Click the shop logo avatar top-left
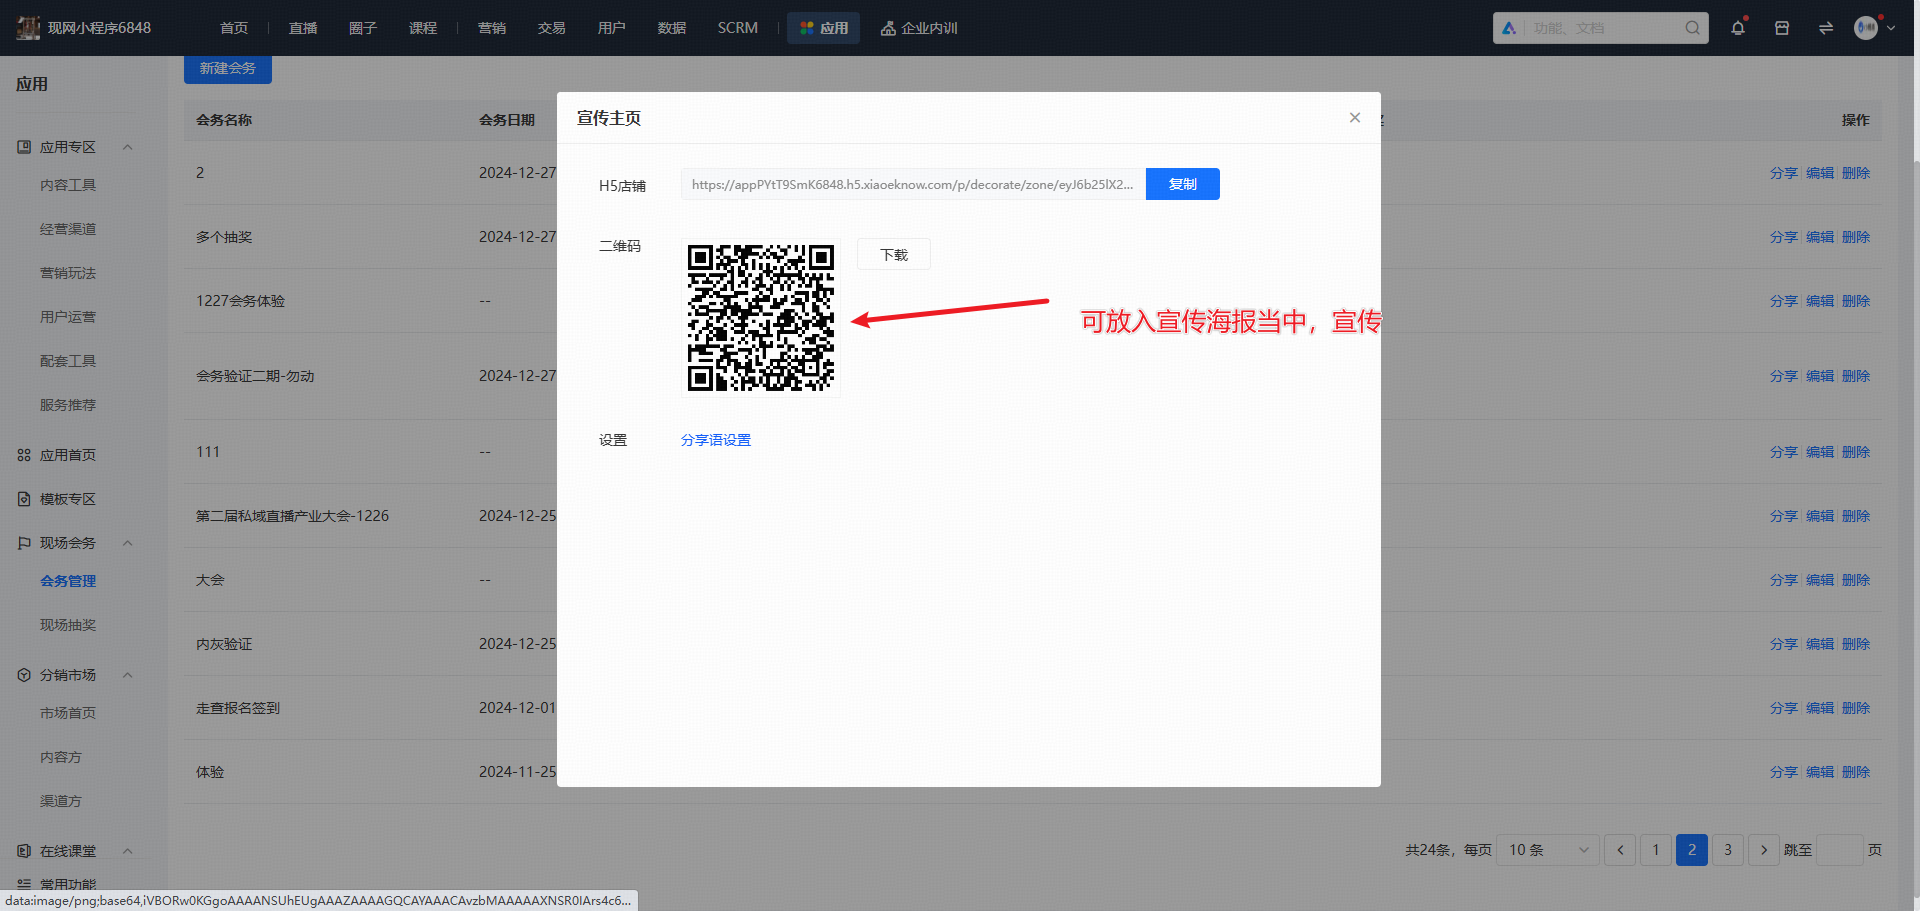 click(x=28, y=28)
